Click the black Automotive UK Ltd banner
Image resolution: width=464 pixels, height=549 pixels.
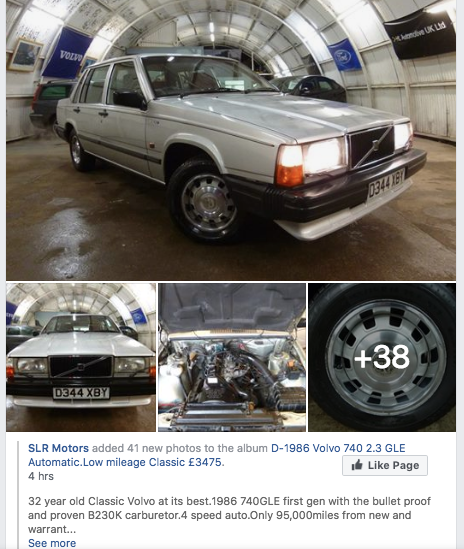point(420,35)
